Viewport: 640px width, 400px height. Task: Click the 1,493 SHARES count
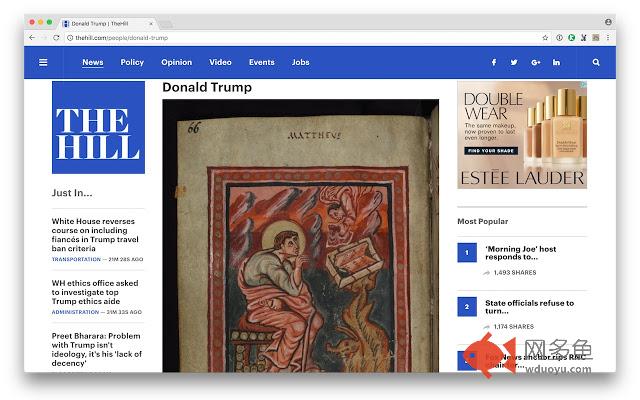tap(515, 273)
